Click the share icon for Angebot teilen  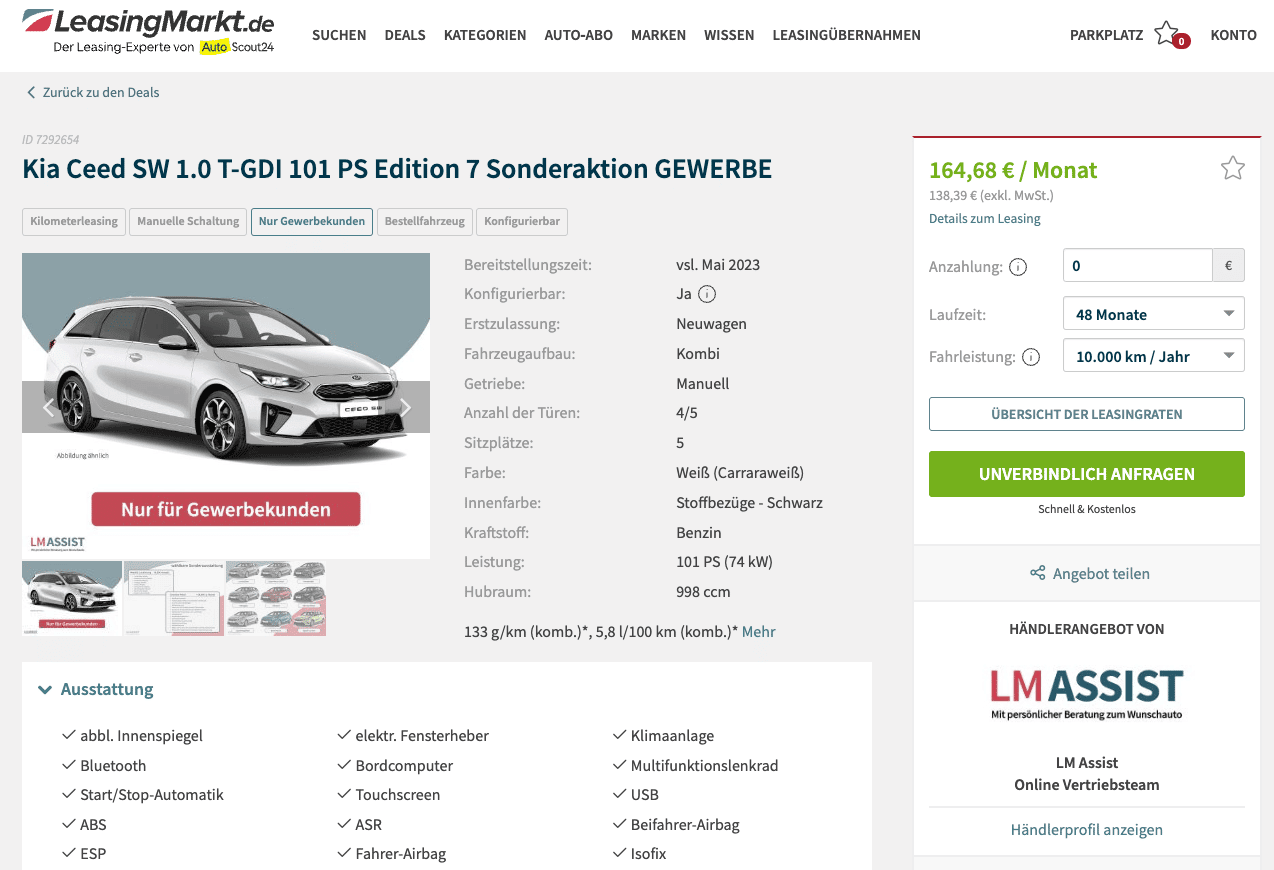tap(1038, 574)
